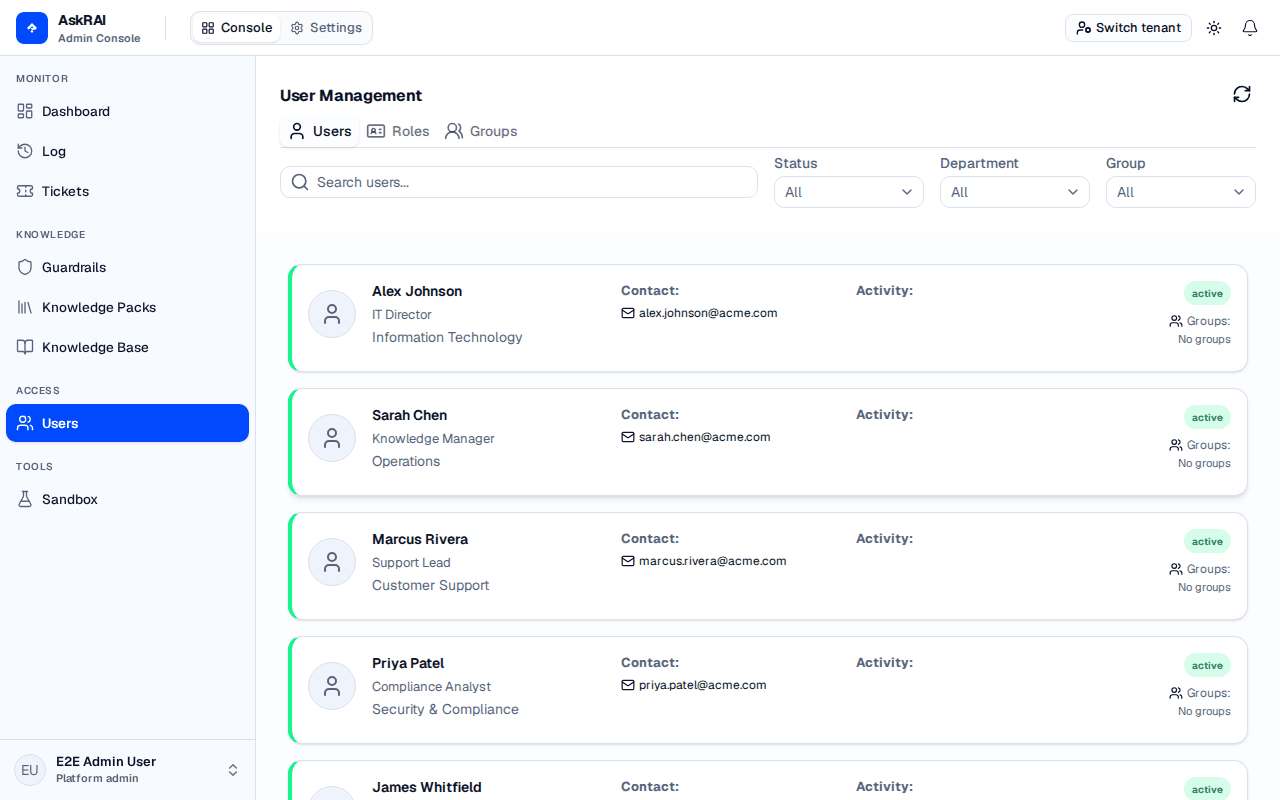This screenshot has width=1280, height=800.
Task: Open Log in the sidebar
Action: coord(127,151)
